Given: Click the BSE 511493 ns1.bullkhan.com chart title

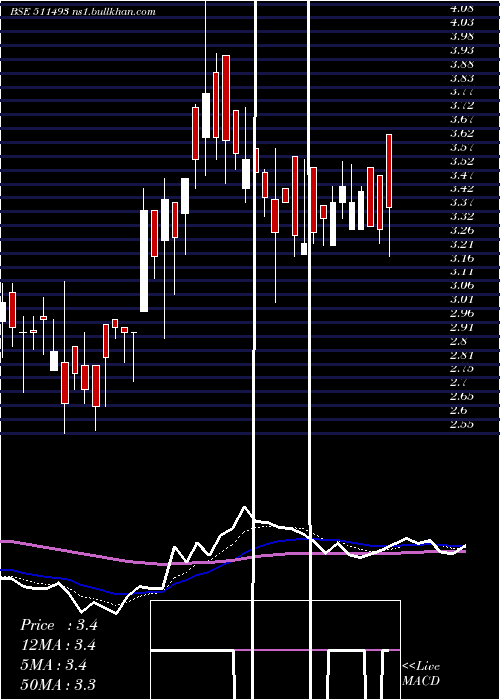Looking at the screenshot, I should [x=83, y=12].
